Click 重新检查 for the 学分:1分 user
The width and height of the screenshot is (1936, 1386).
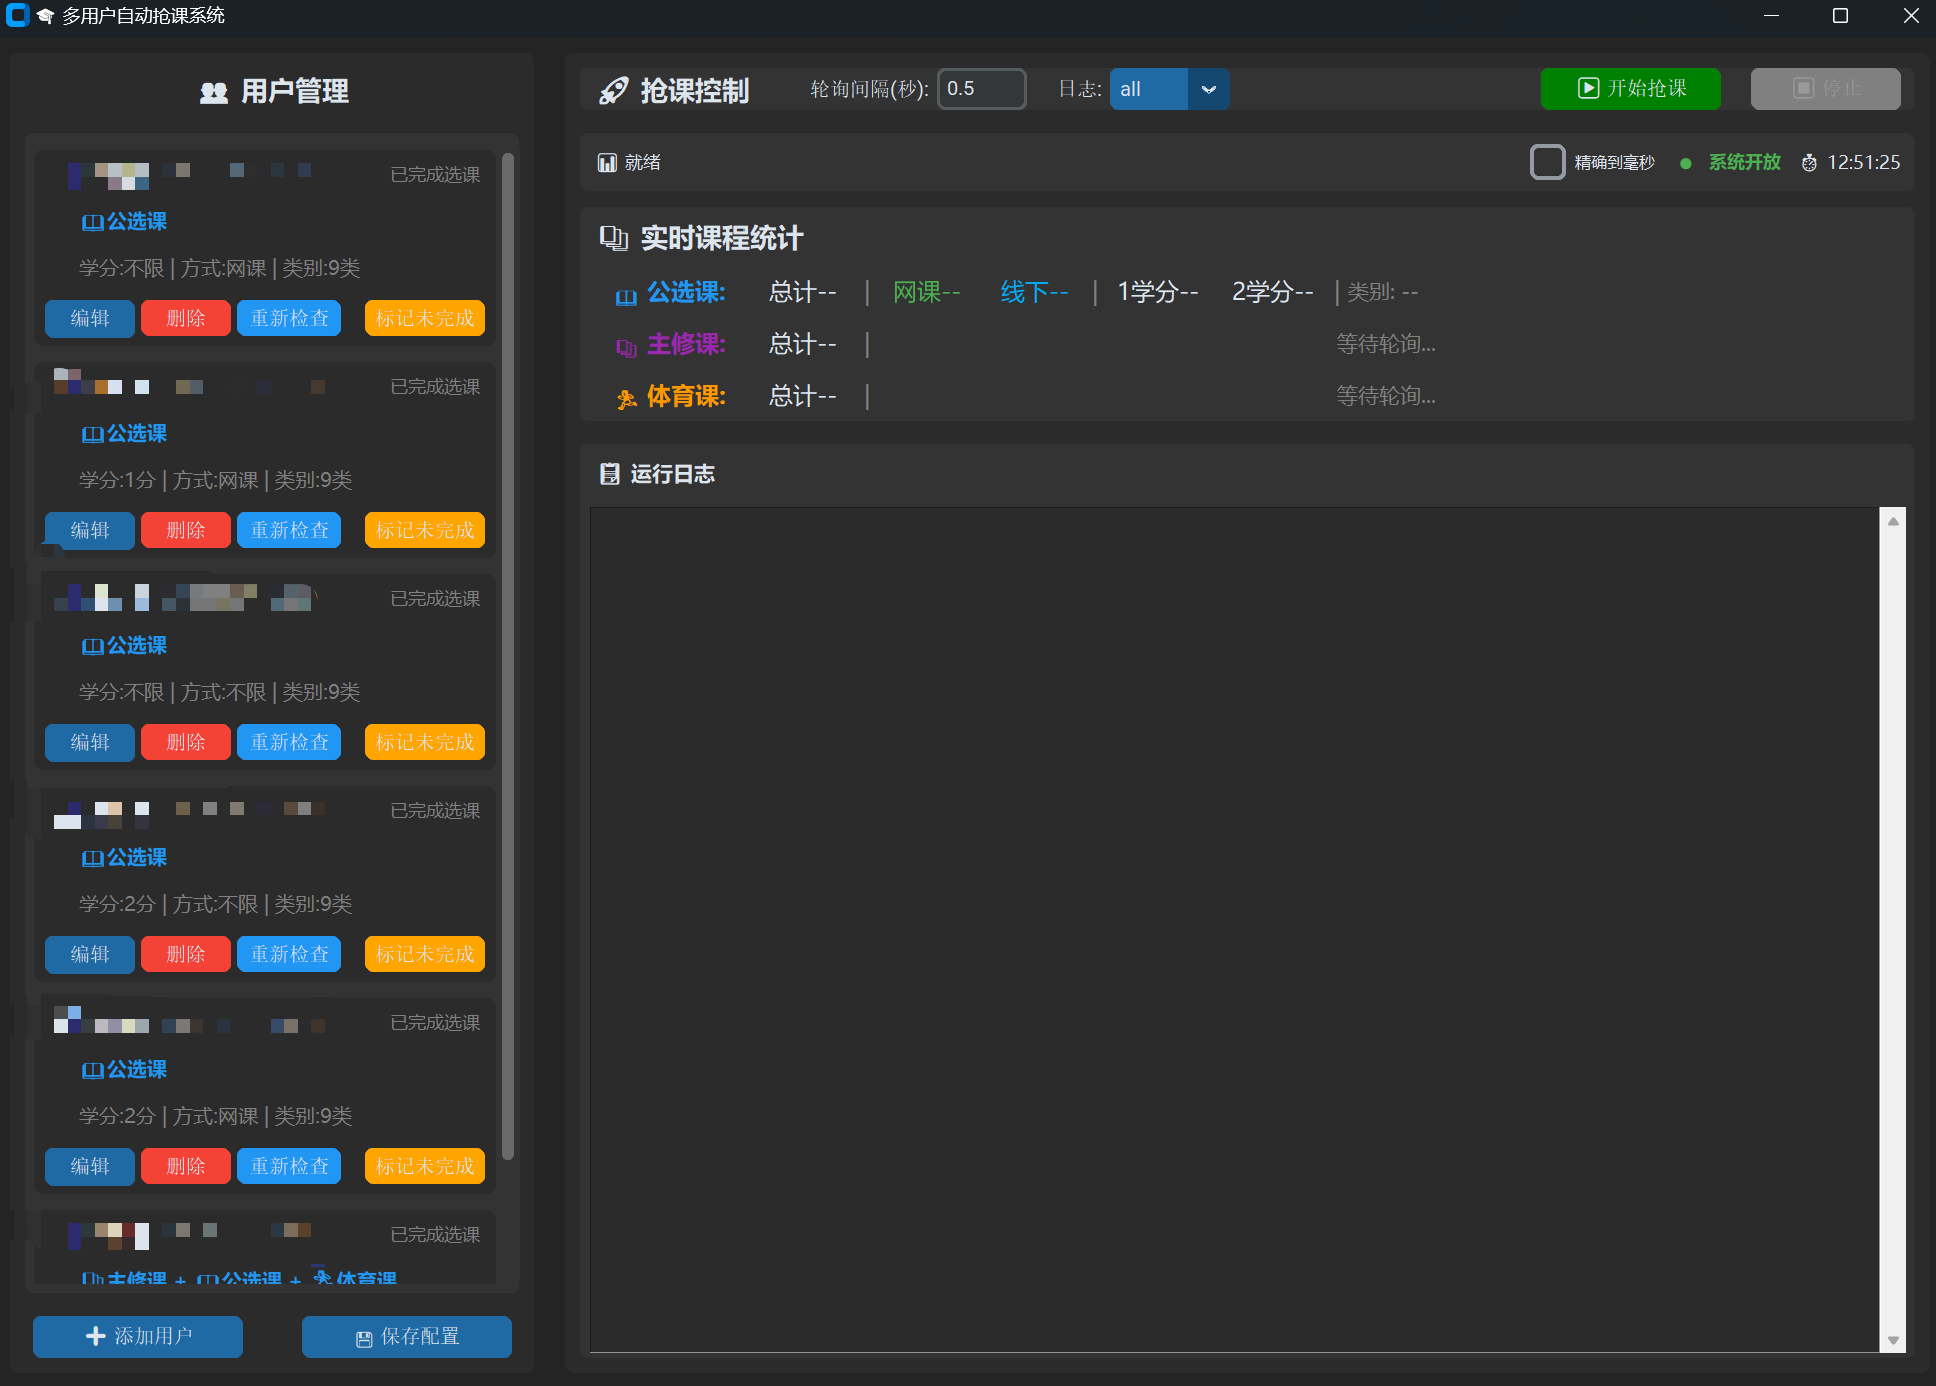289,531
